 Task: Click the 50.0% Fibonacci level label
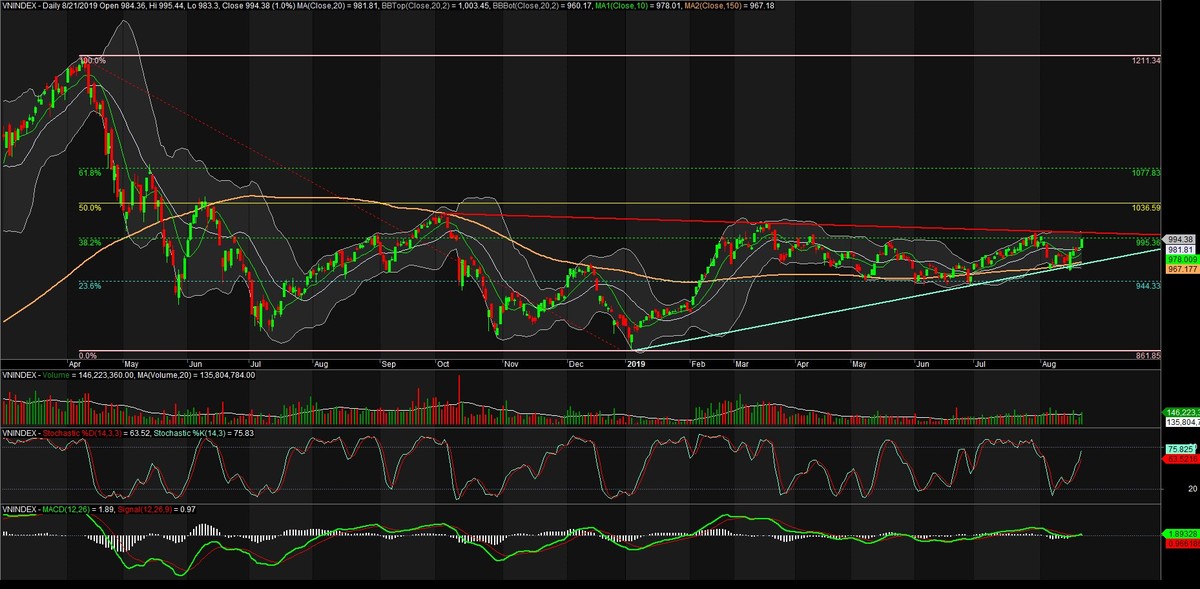pyautogui.click(x=90, y=208)
